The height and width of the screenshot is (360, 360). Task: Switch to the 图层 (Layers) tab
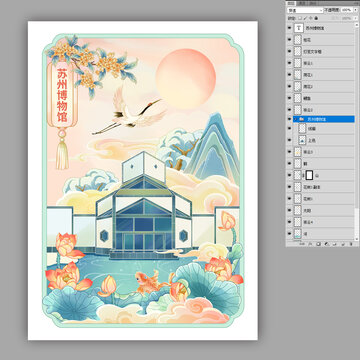(291, 3)
